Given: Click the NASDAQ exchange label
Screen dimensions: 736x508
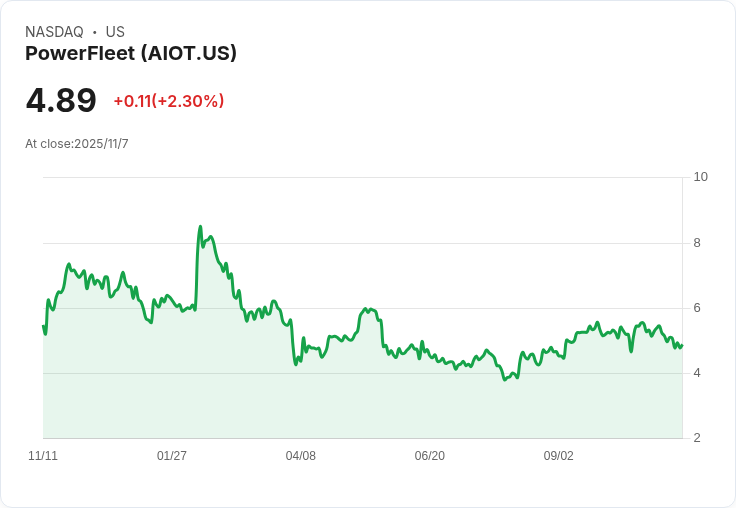Looking at the screenshot, I should pos(54,32).
